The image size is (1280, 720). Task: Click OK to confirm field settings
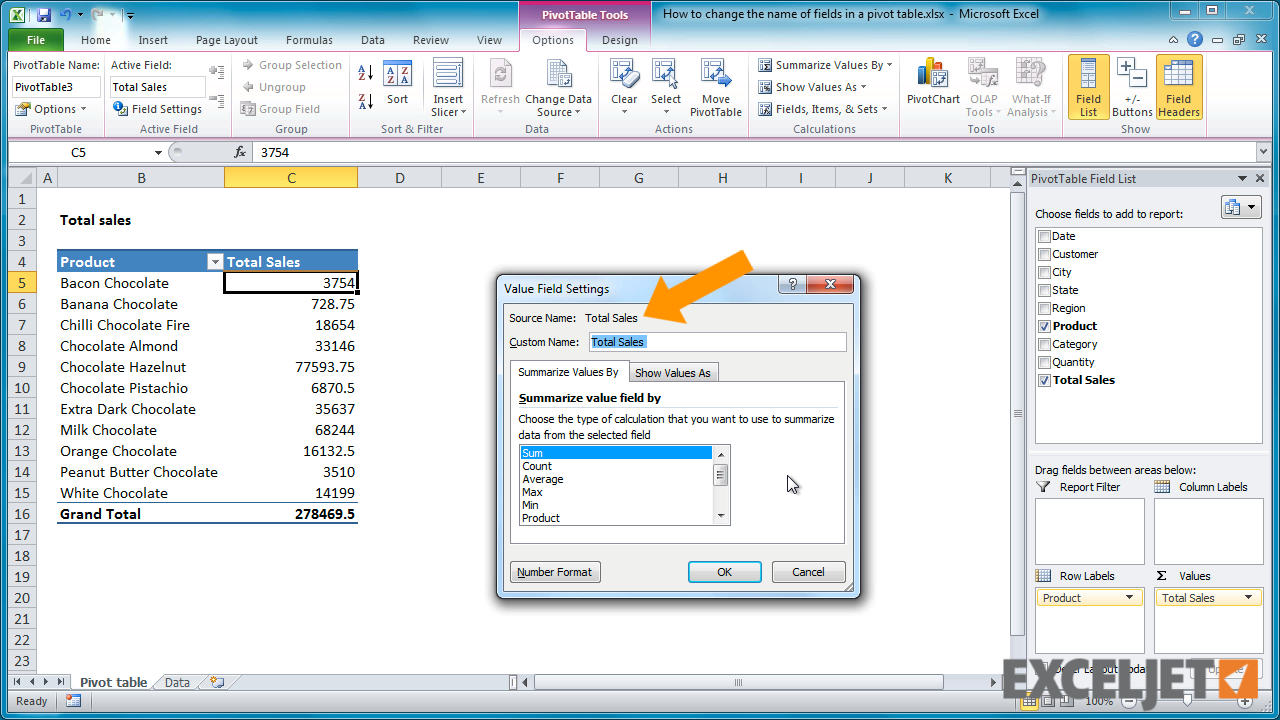click(x=724, y=571)
